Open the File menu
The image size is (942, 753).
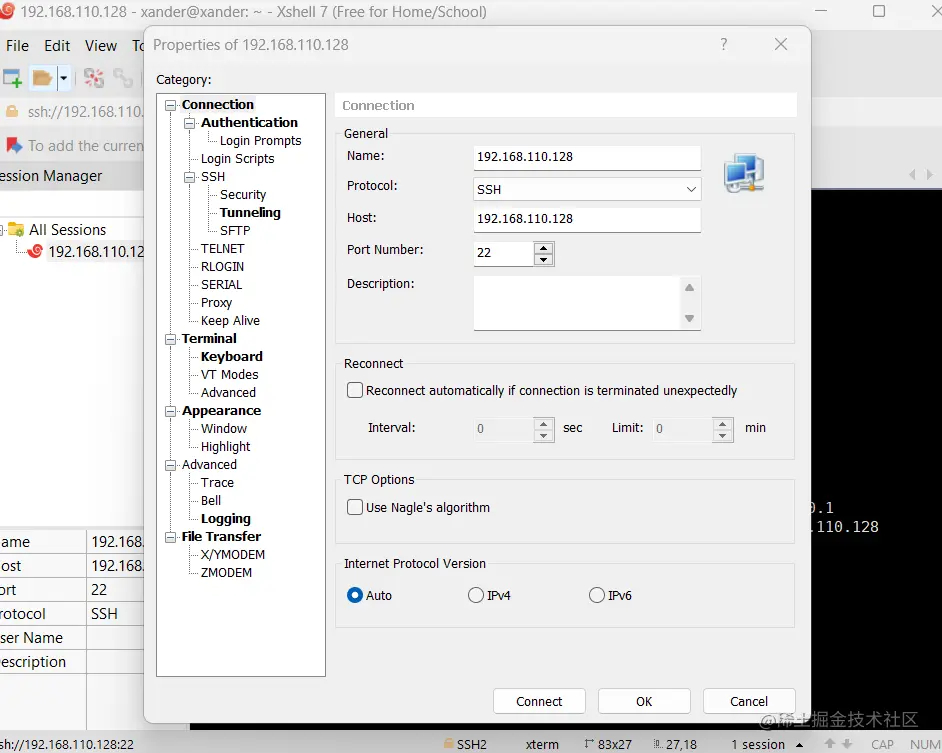[x=17, y=46]
